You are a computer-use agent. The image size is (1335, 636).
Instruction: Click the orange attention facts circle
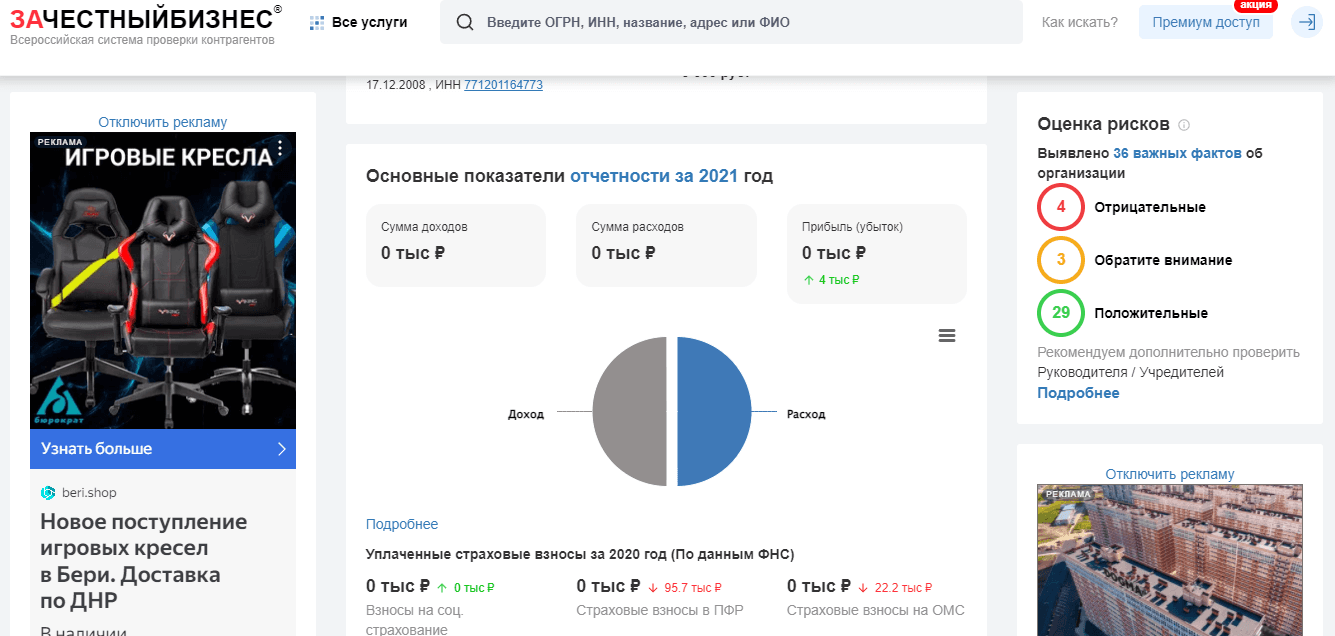coord(1061,260)
